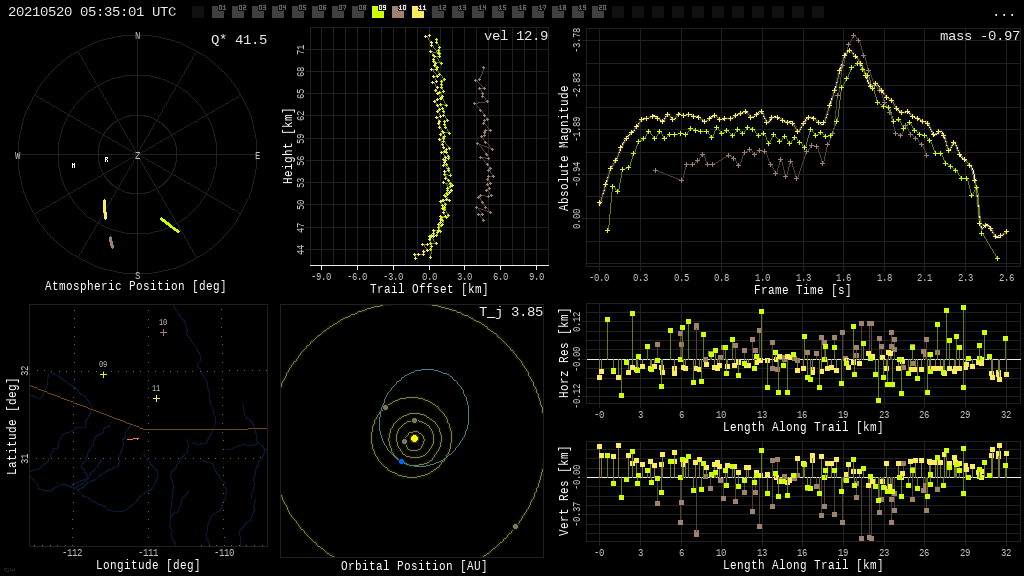The image size is (1024, 576).
Task: Click station 09 marker on the map
Action: pos(103,375)
